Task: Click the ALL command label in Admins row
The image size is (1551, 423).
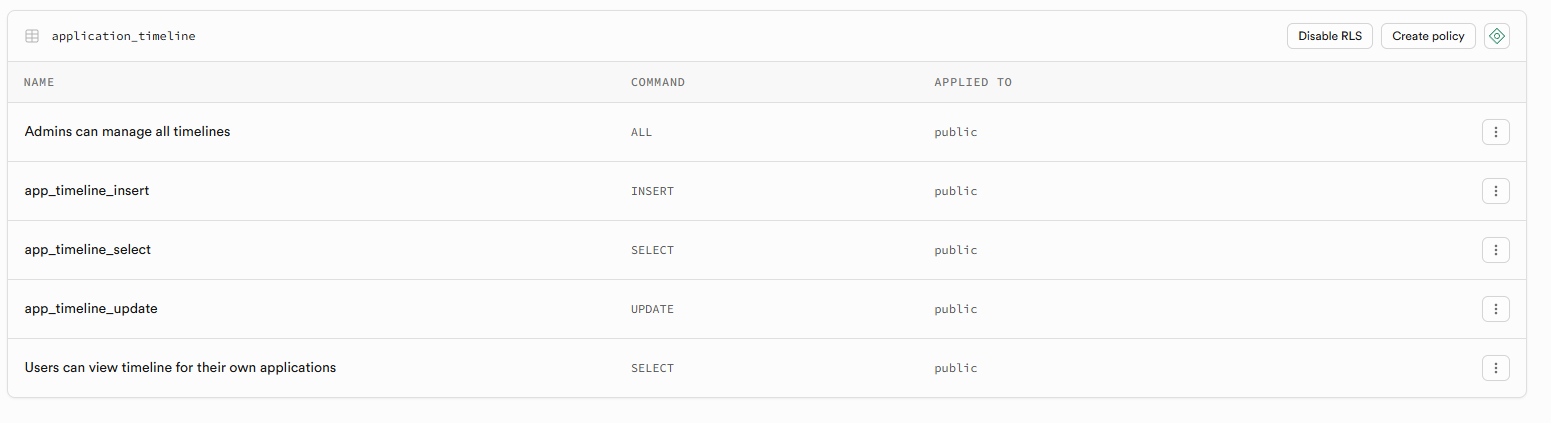Action: (x=641, y=132)
